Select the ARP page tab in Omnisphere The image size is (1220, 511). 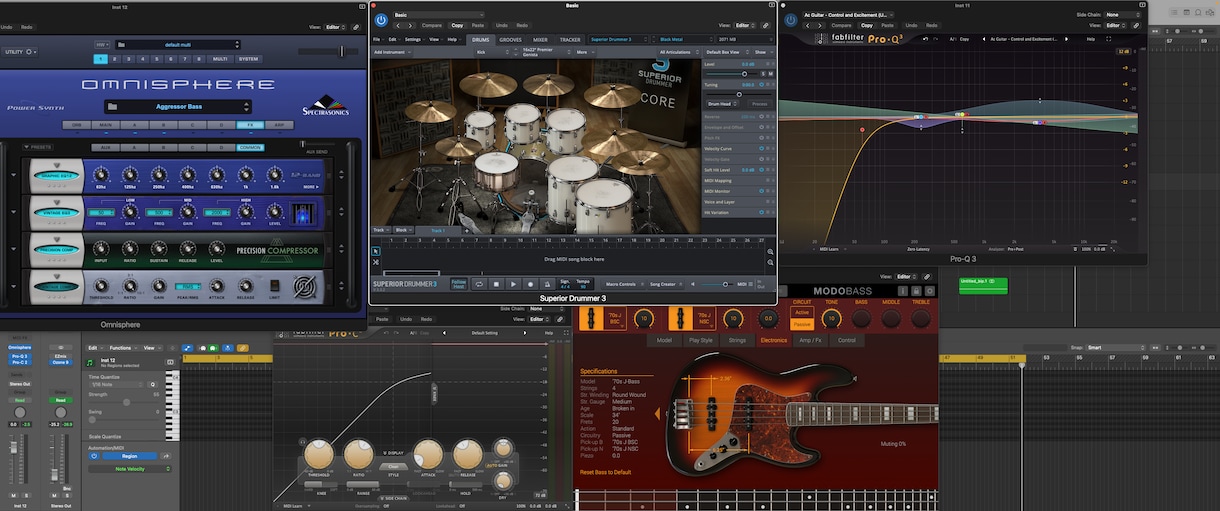[x=278, y=125]
